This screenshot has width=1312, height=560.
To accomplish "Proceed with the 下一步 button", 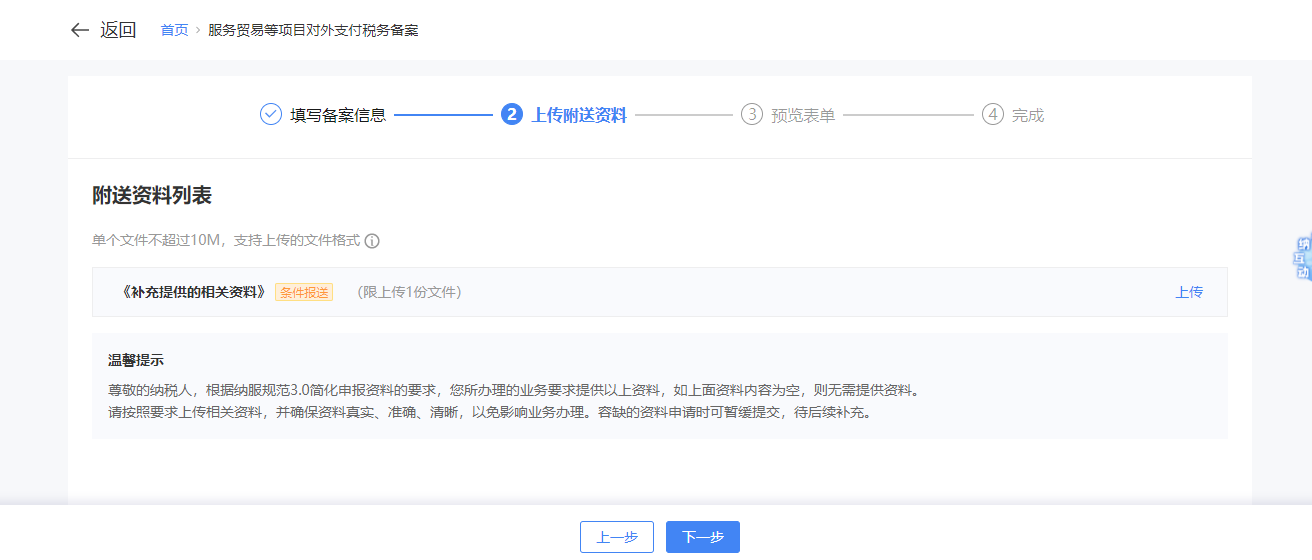I will pyautogui.click(x=703, y=537).
